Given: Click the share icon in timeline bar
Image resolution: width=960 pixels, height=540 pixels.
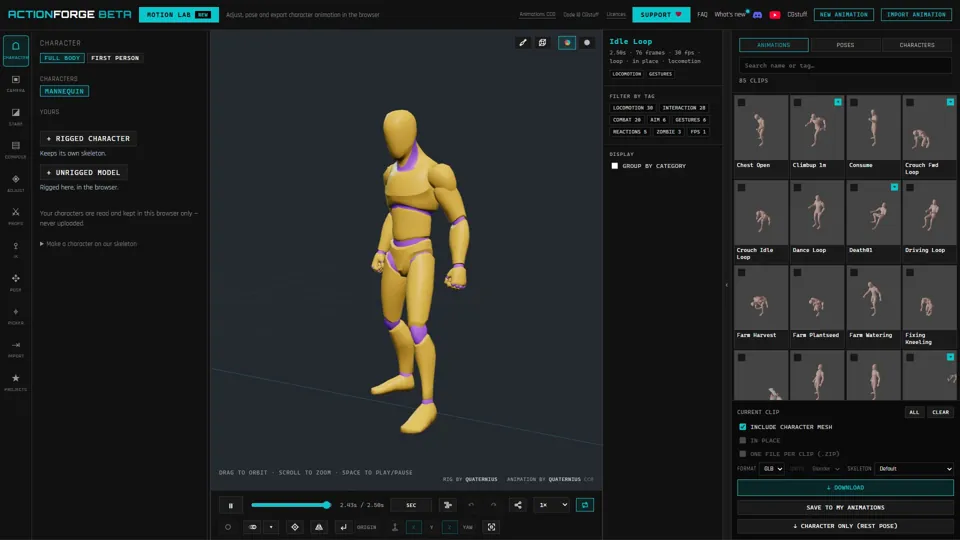Looking at the screenshot, I should pos(518,505).
